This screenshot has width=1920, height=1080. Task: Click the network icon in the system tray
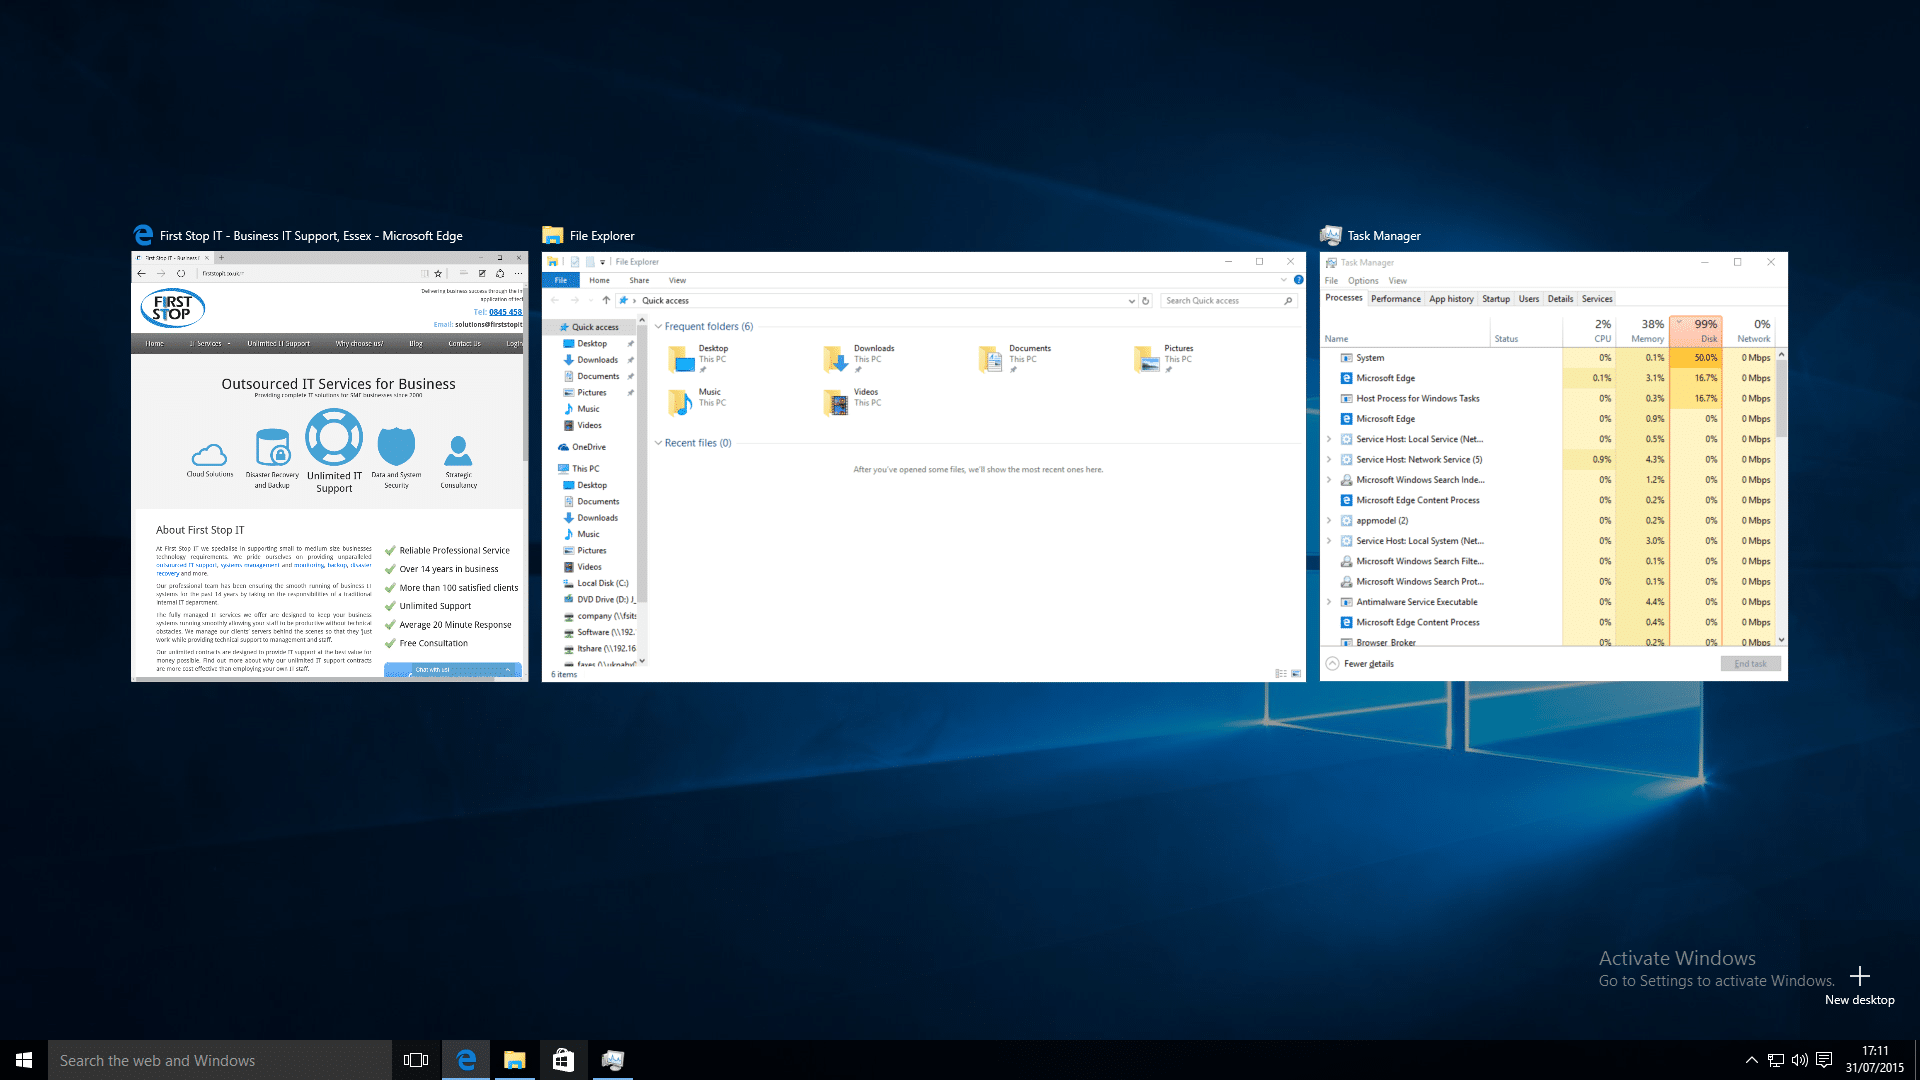[1776, 1060]
